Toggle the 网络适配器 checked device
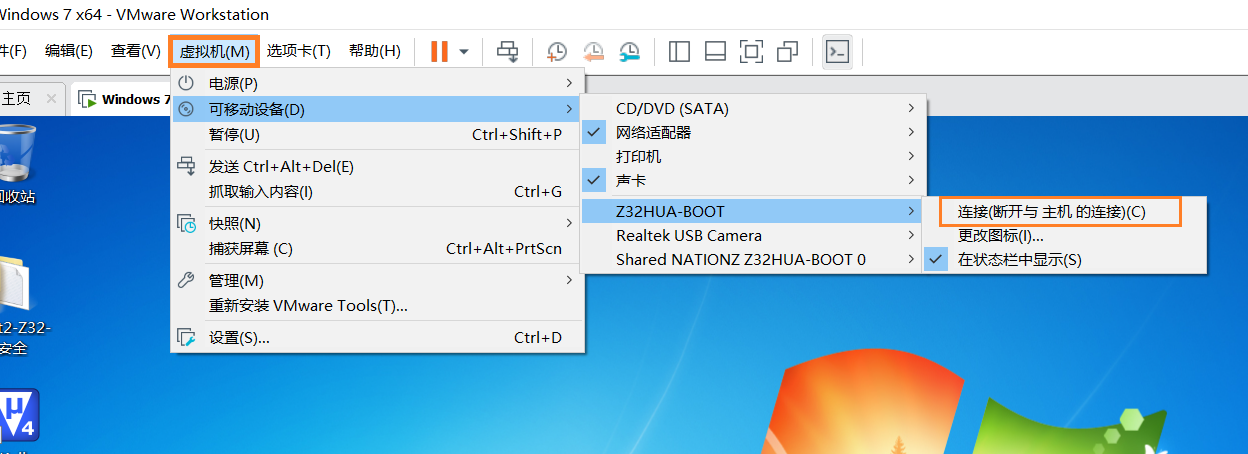Image resolution: width=1248 pixels, height=454 pixels. (754, 132)
